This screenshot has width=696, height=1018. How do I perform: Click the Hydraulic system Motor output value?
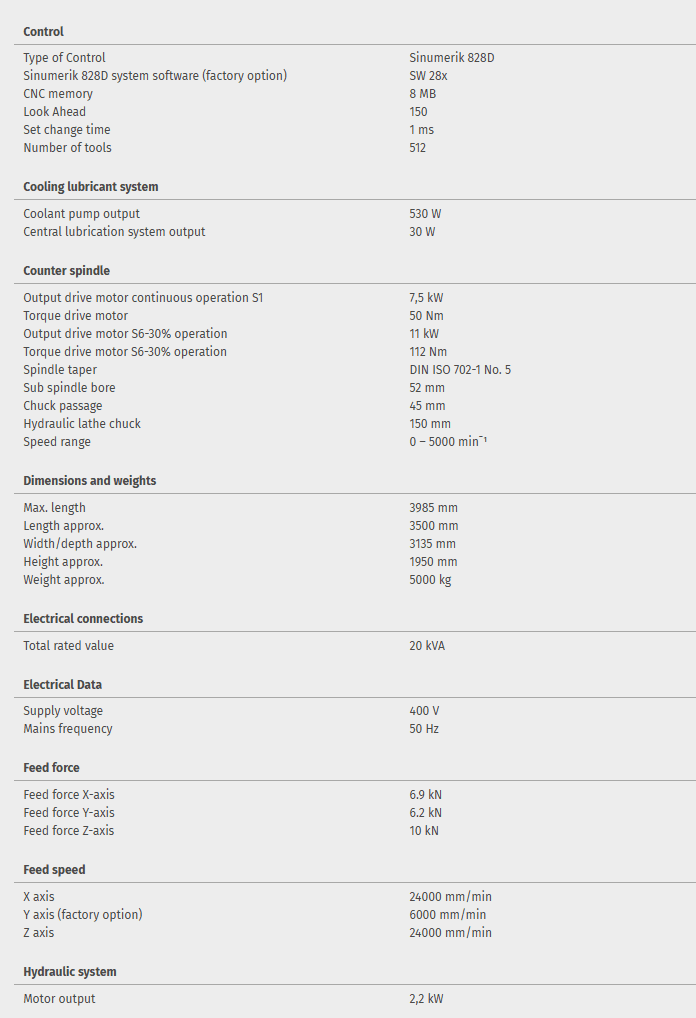pyautogui.click(x=427, y=999)
